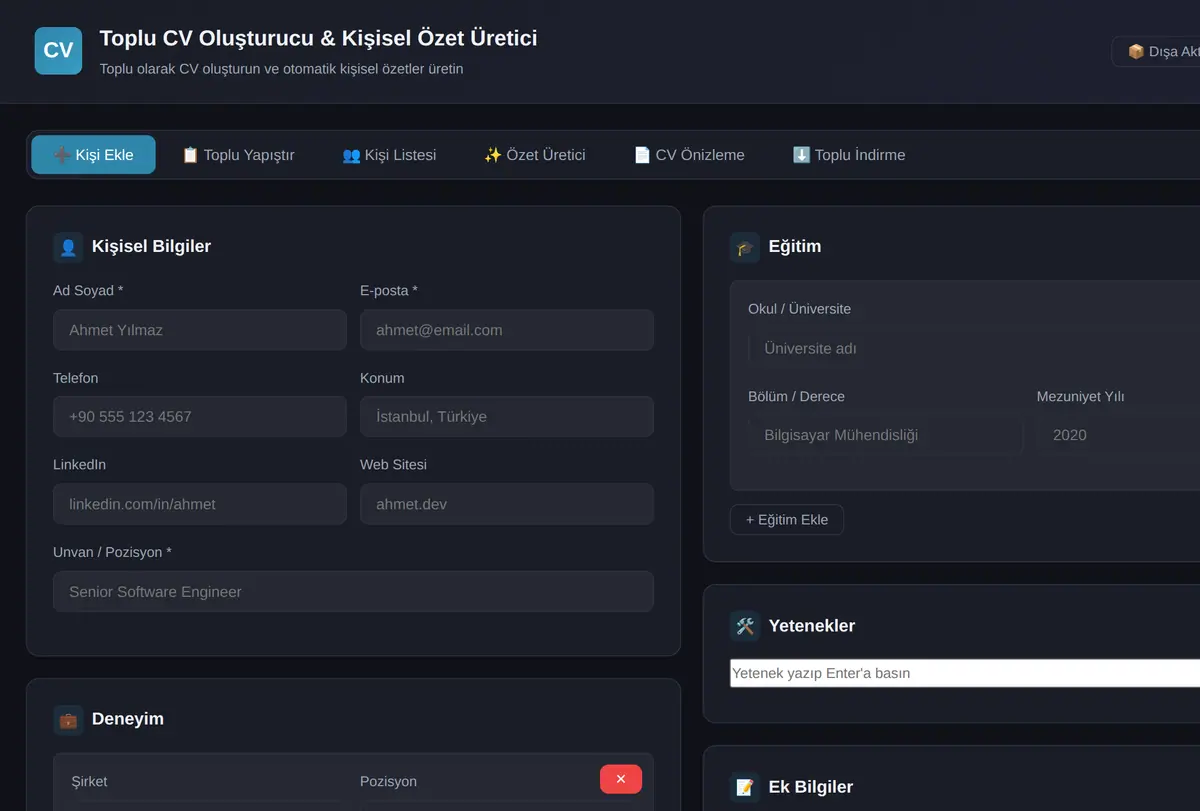Remove the experience entry with red X
Screen dimensions: 1200x811
click(x=621, y=779)
